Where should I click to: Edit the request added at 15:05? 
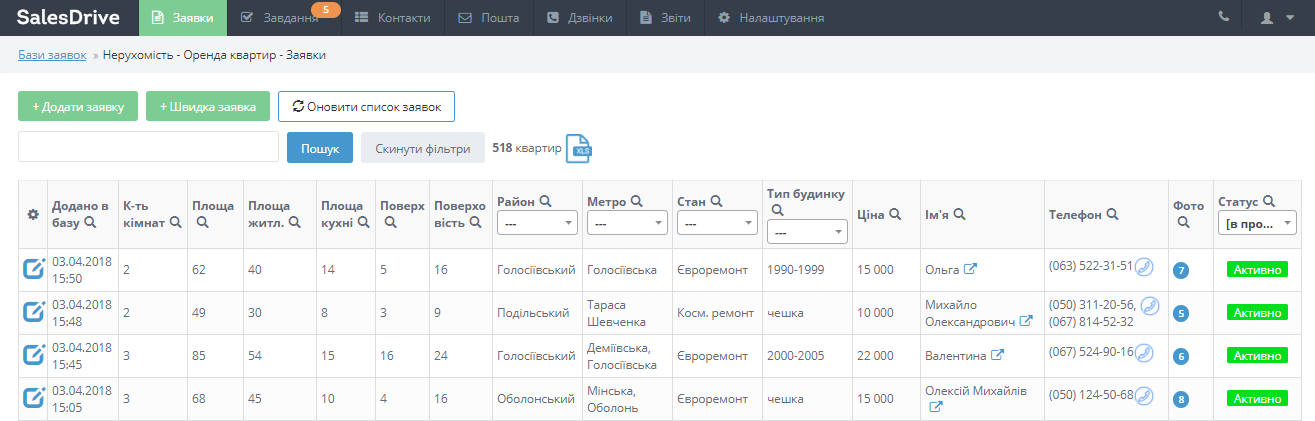[34, 398]
